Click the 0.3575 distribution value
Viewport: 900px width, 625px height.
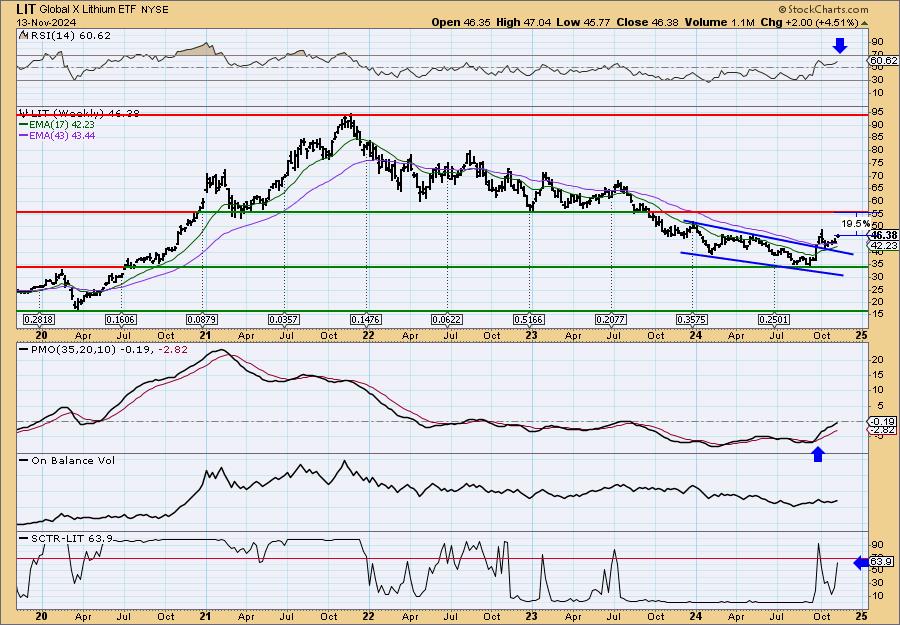(x=692, y=319)
